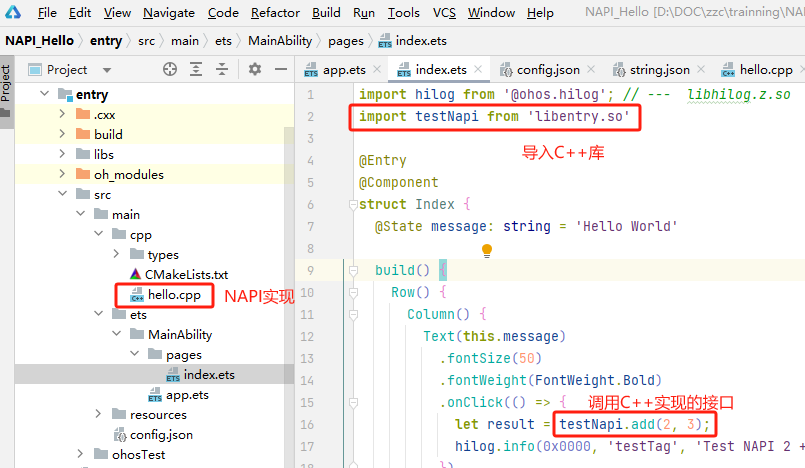Close the config.json editor tab
Screen dimensions: 805x468
coord(591,69)
